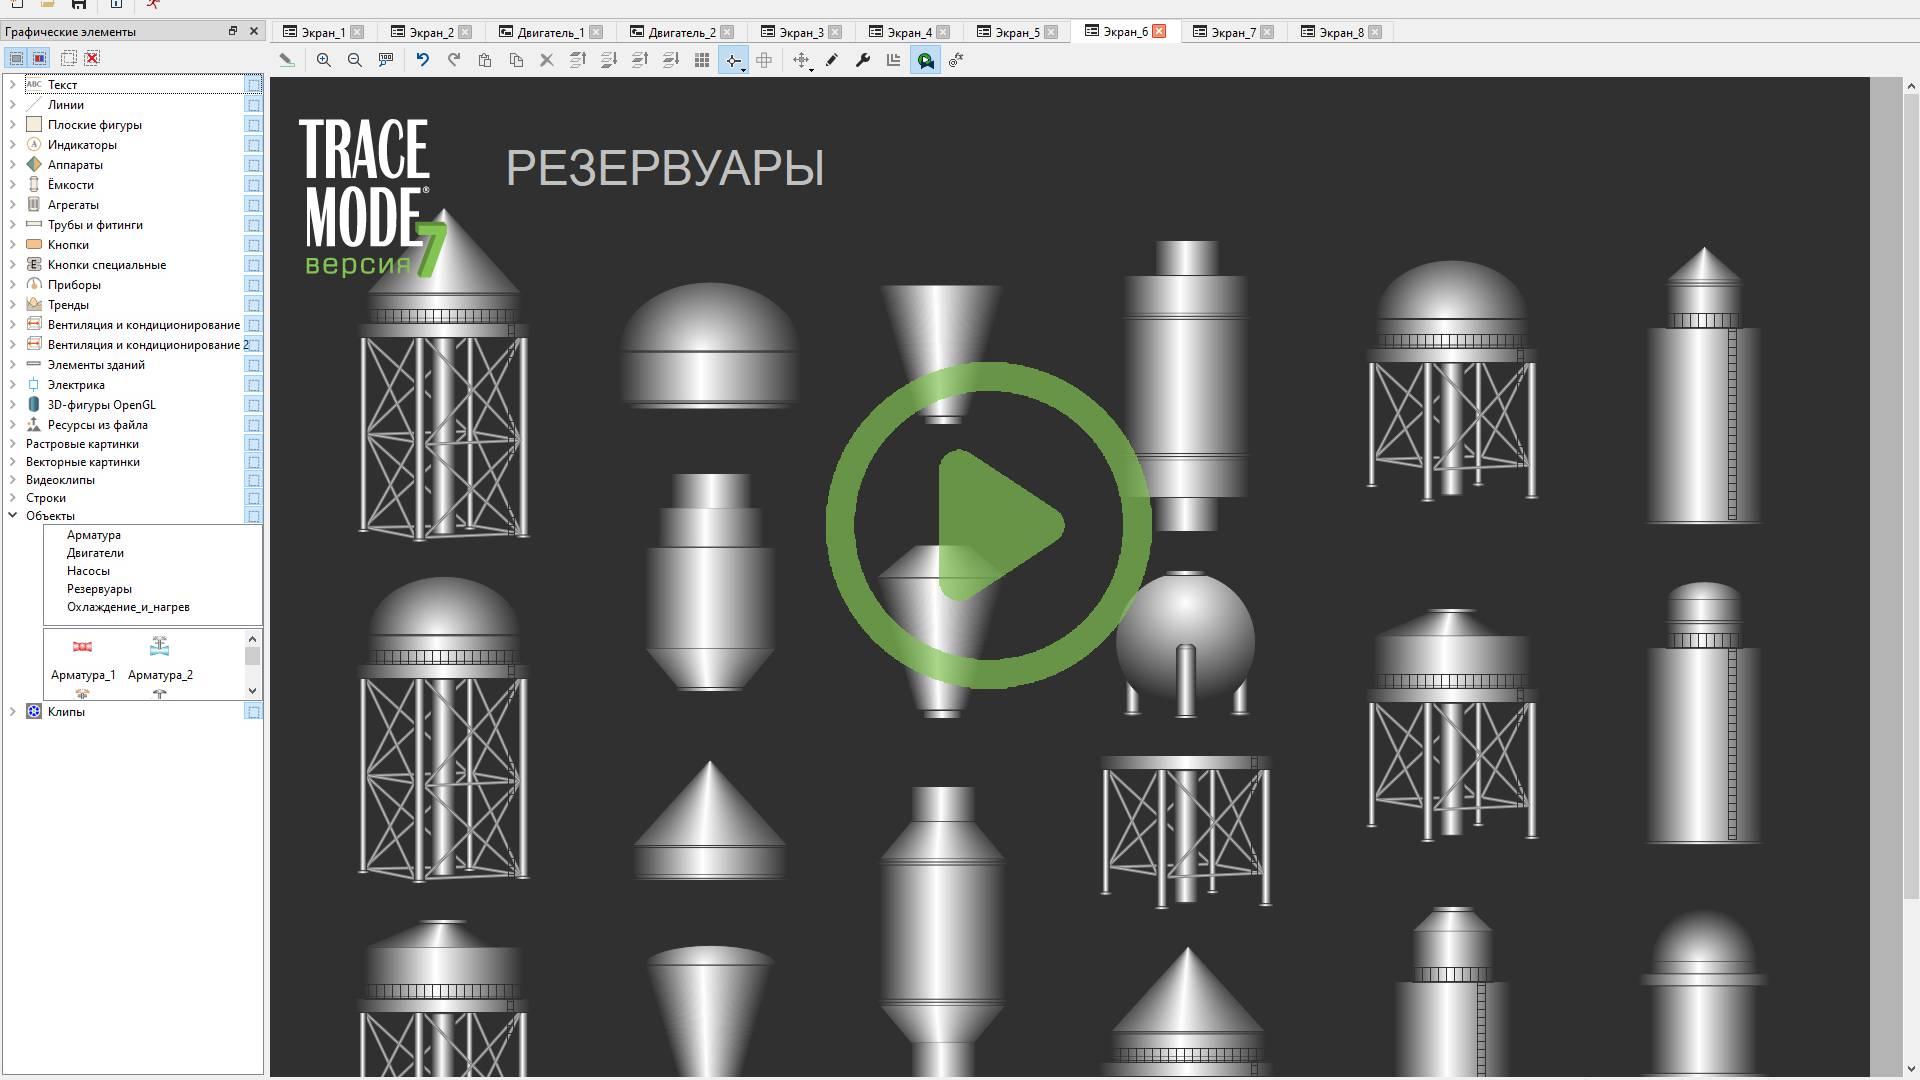Toggle the grid display icon
This screenshot has height=1080, width=1920.
click(x=702, y=60)
